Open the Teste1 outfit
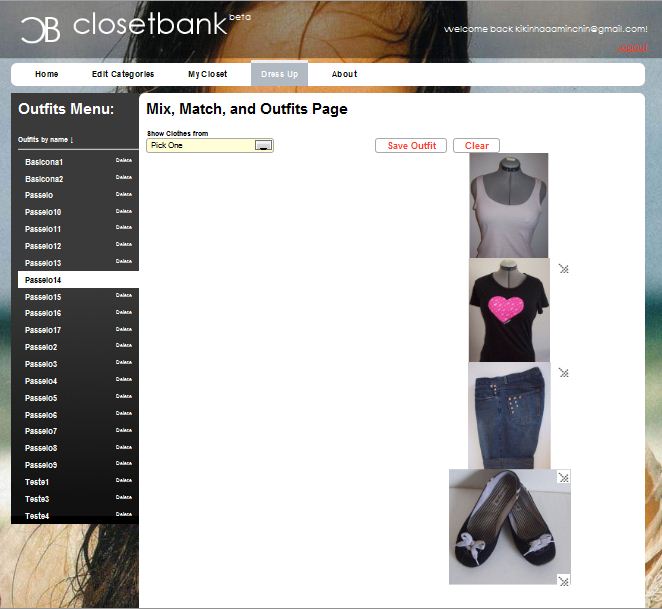 [x=37, y=482]
